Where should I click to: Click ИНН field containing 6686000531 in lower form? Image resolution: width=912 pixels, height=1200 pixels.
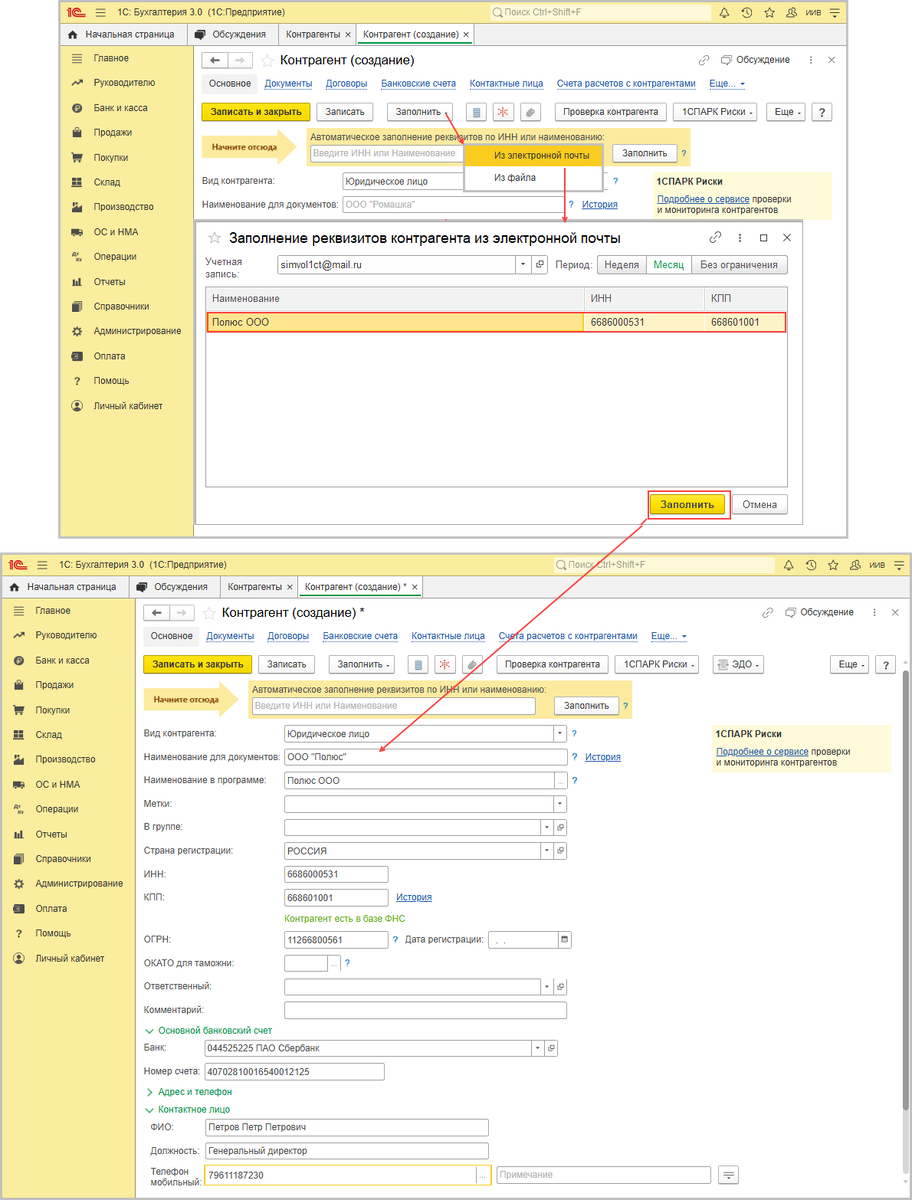[336, 875]
